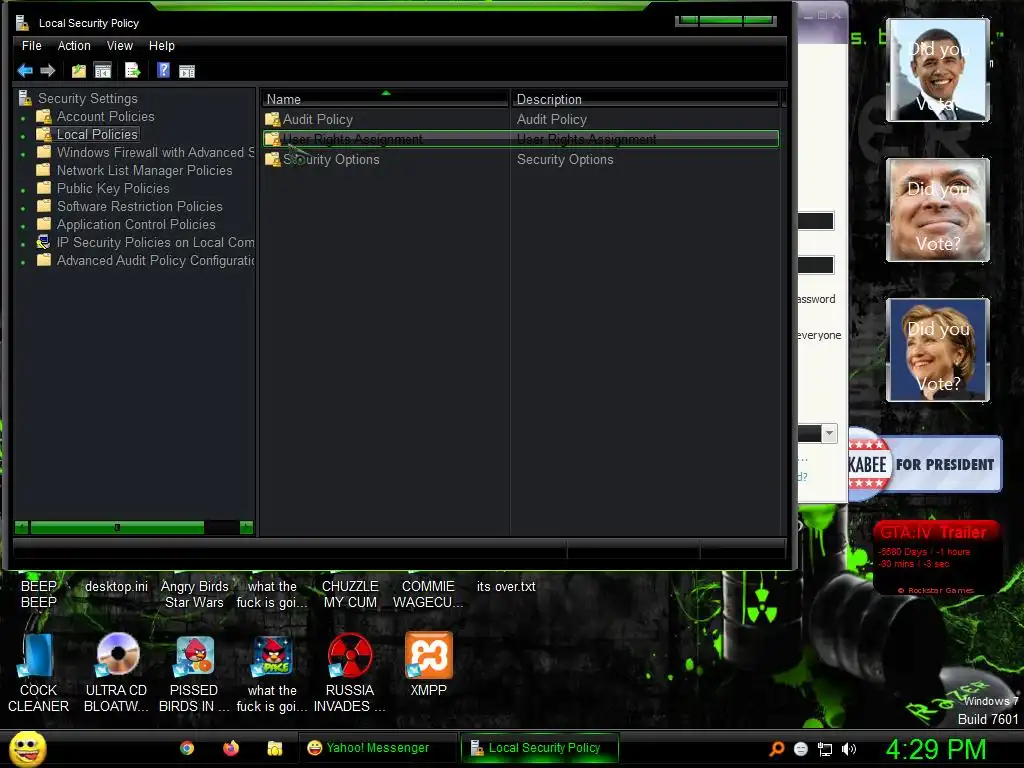The image size is (1024, 768).
Task: Click the bottom 'Did you Vote?' gadget photo
Action: (938, 349)
